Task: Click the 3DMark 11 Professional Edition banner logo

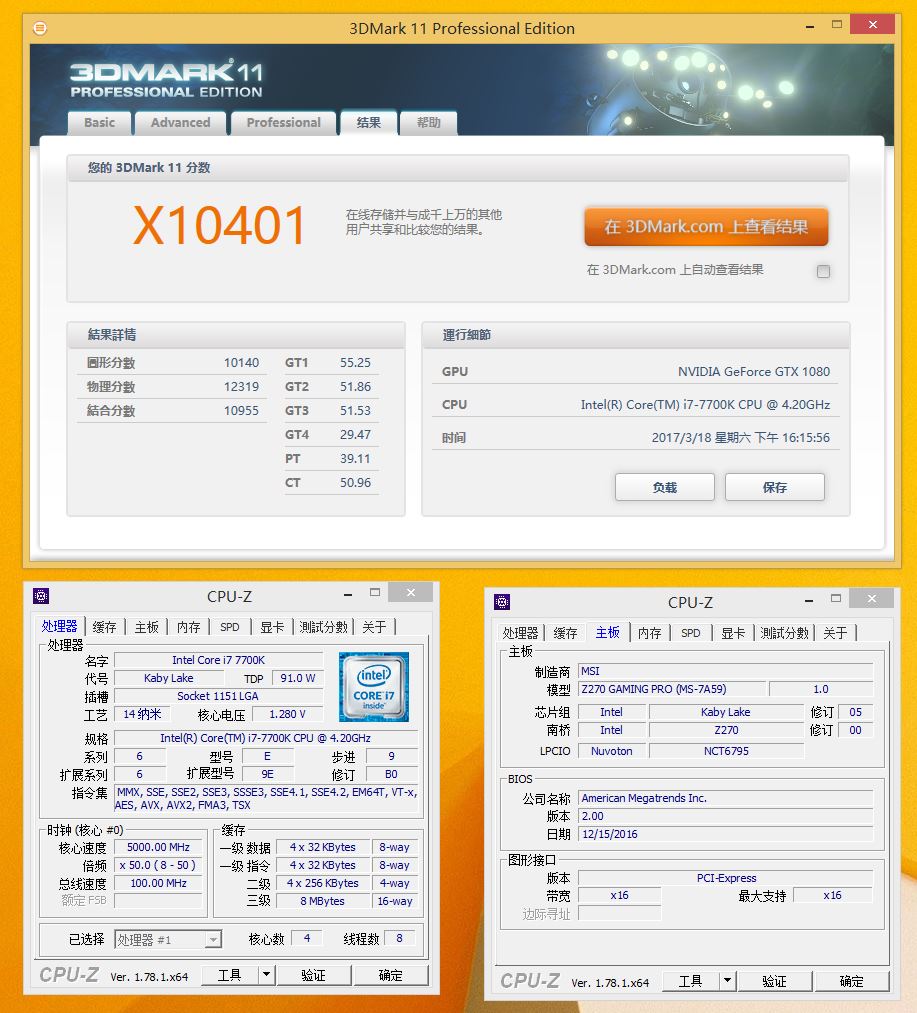Action: pyautogui.click(x=168, y=78)
